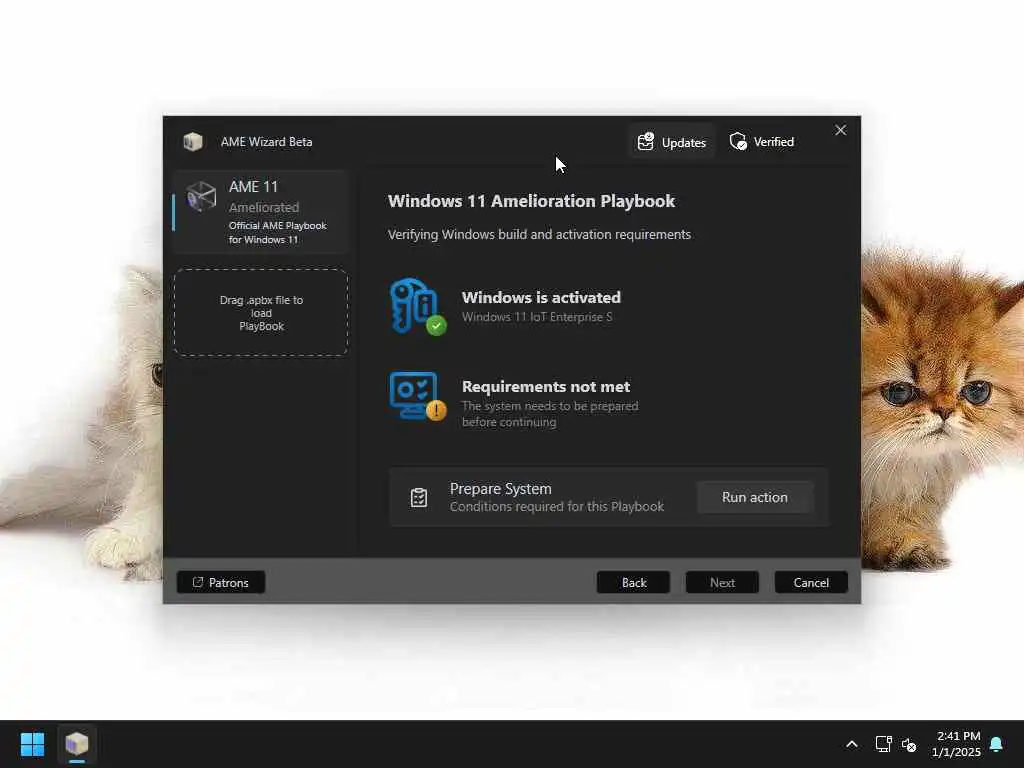Click 'Conditions required for this Playbook' text
This screenshot has height=768, width=1024.
[556, 507]
